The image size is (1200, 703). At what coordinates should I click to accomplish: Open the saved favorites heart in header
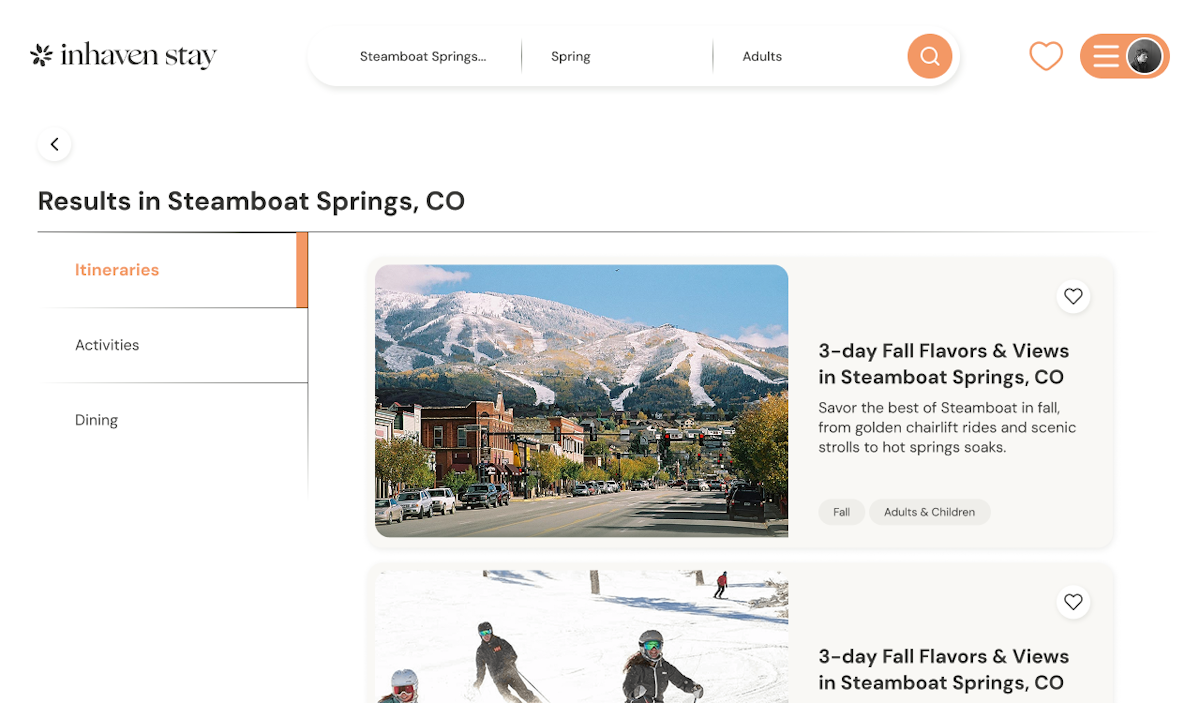[1046, 56]
